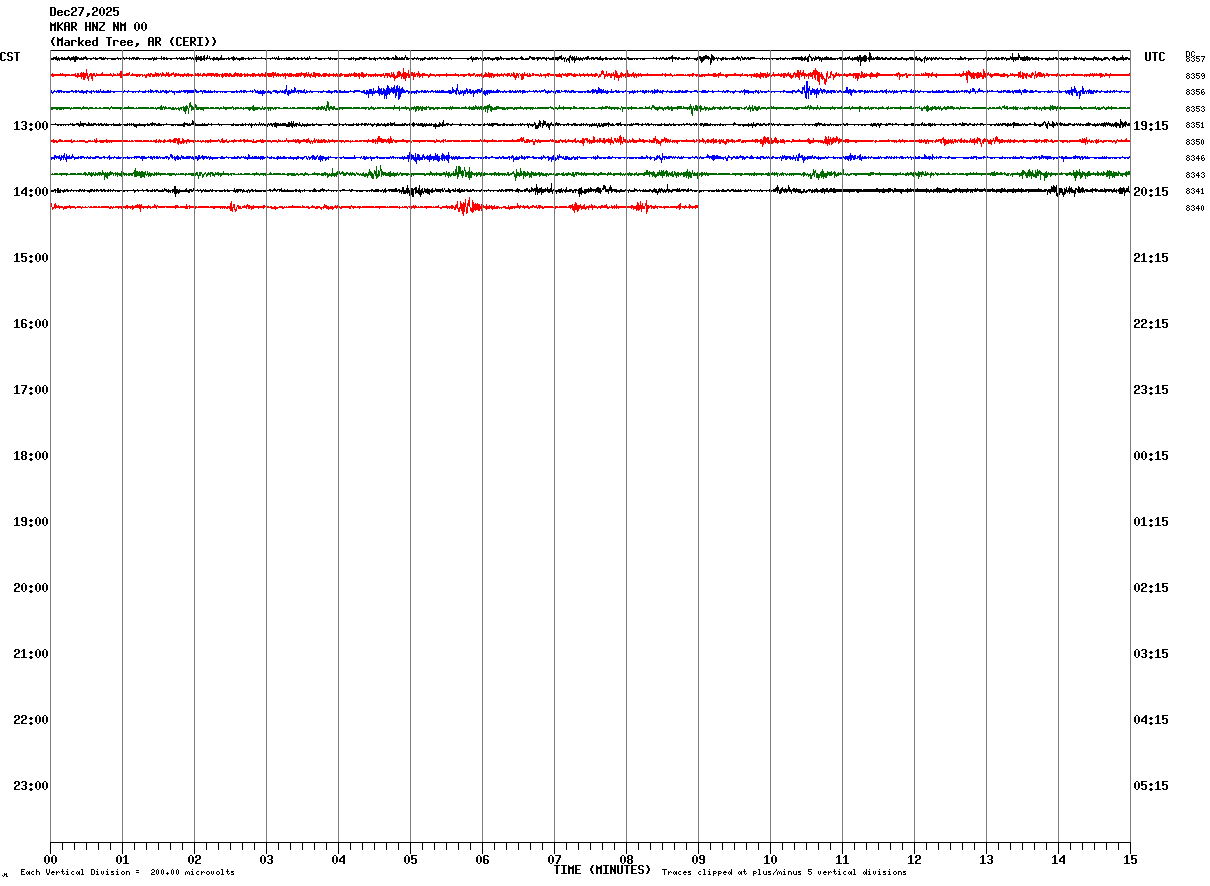Click the red trace ending at minute 09

(374, 207)
